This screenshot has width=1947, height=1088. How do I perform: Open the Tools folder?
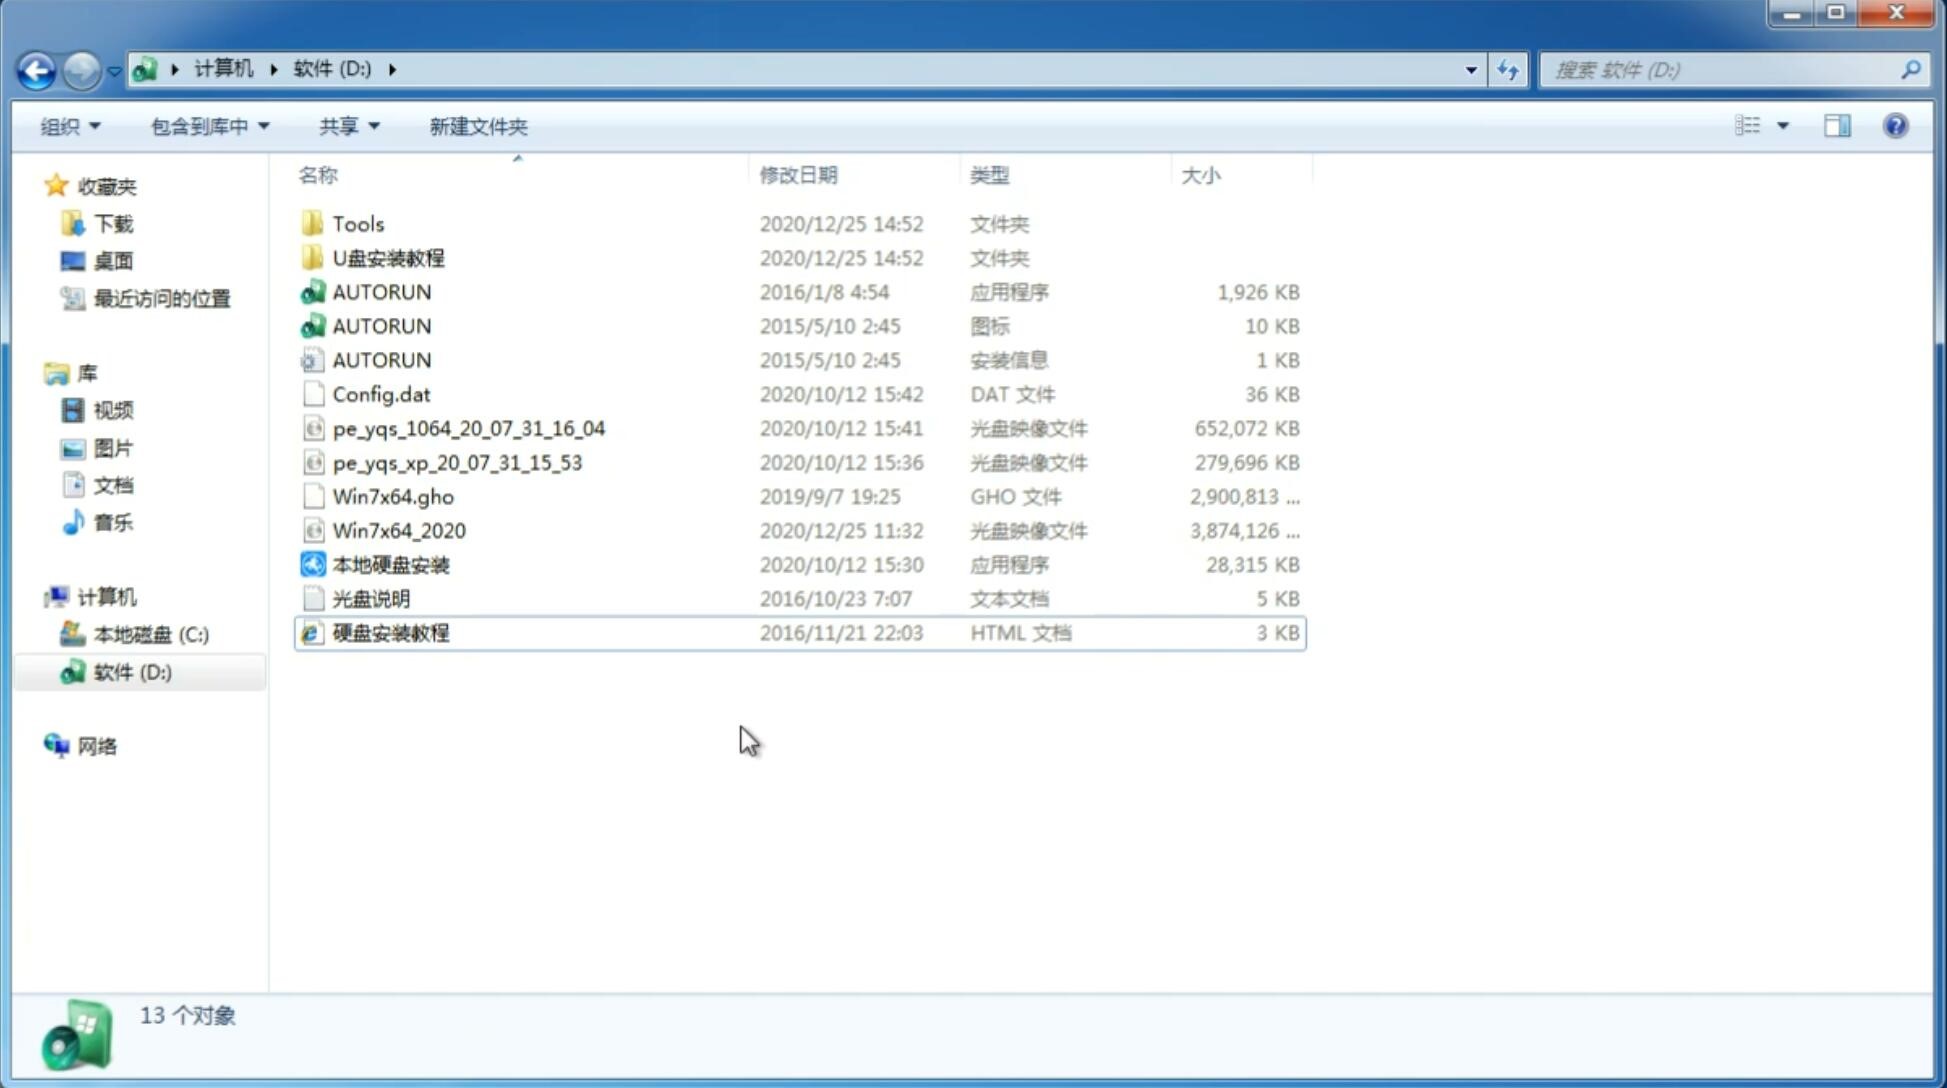[357, 223]
